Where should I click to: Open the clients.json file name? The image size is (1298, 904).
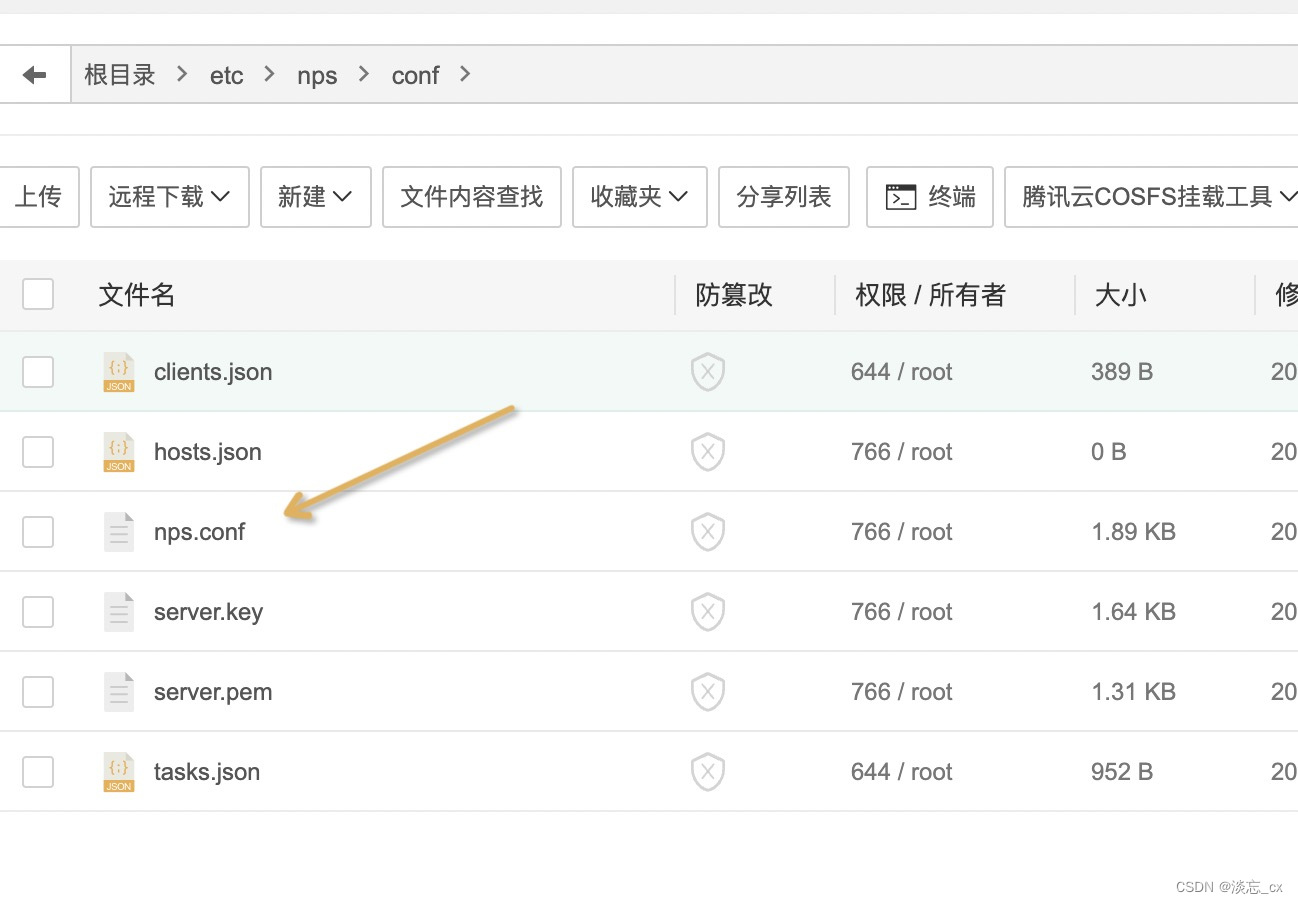213,372
